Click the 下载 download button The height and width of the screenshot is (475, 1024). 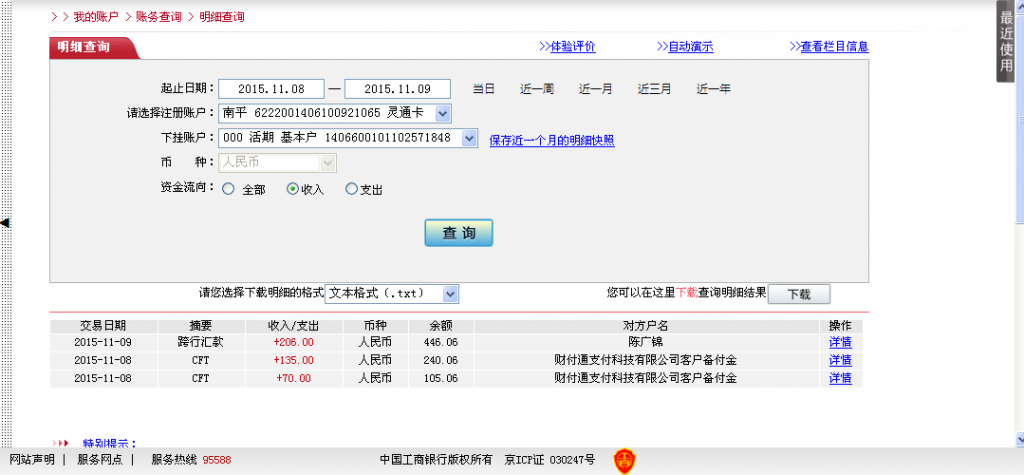pyautogui.click(x=798, y=295)
